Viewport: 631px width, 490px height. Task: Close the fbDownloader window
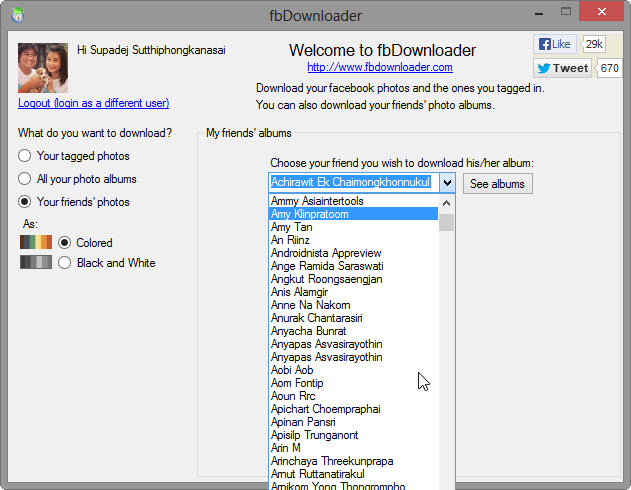point(601,11)
